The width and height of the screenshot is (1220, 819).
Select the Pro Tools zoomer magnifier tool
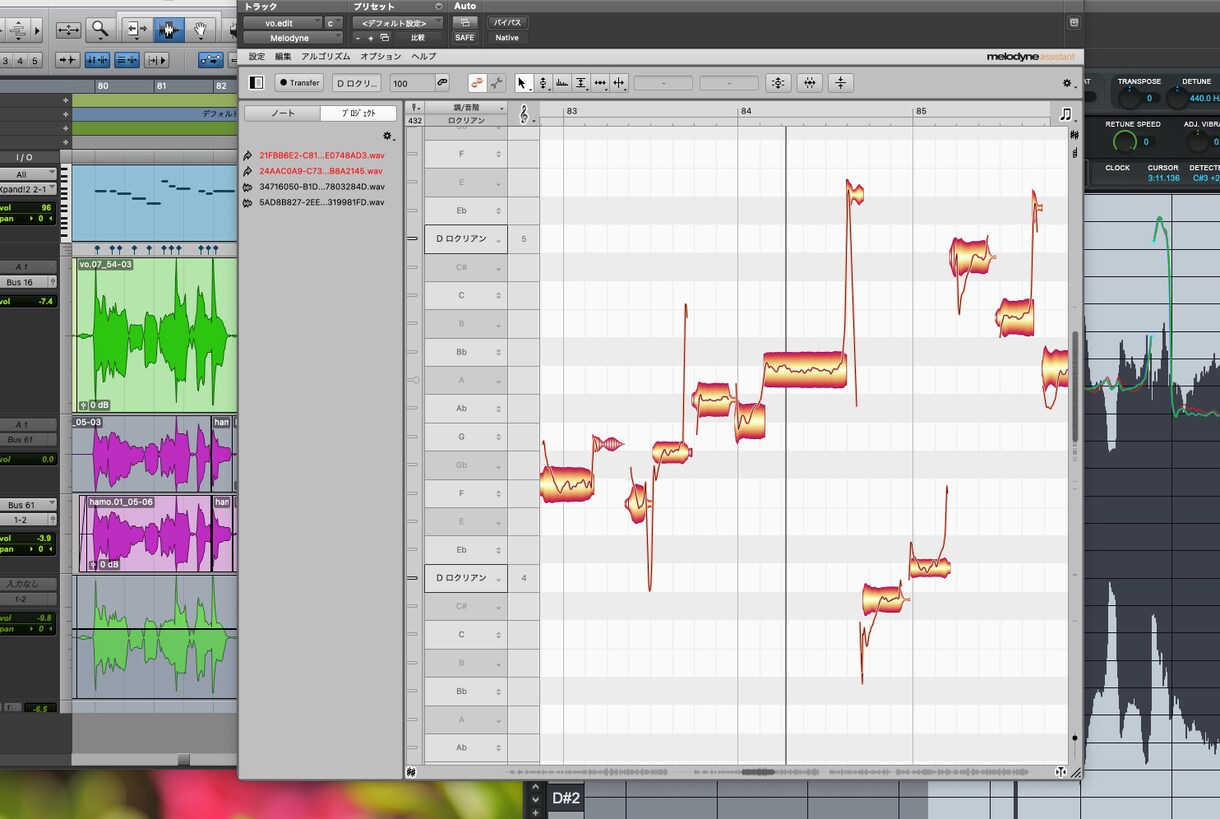(99, 29)
